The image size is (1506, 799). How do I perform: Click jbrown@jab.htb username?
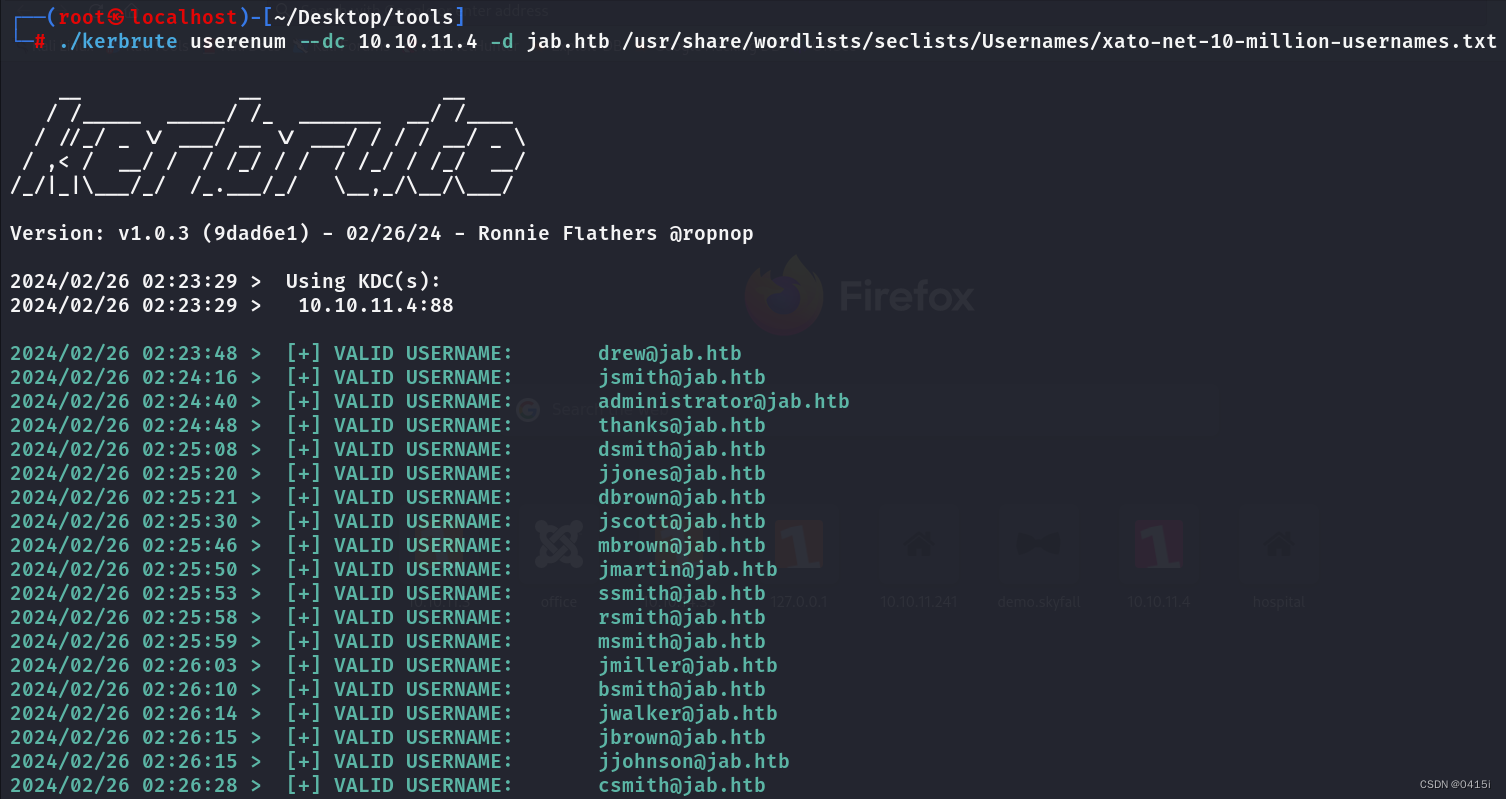coord(682,738)
